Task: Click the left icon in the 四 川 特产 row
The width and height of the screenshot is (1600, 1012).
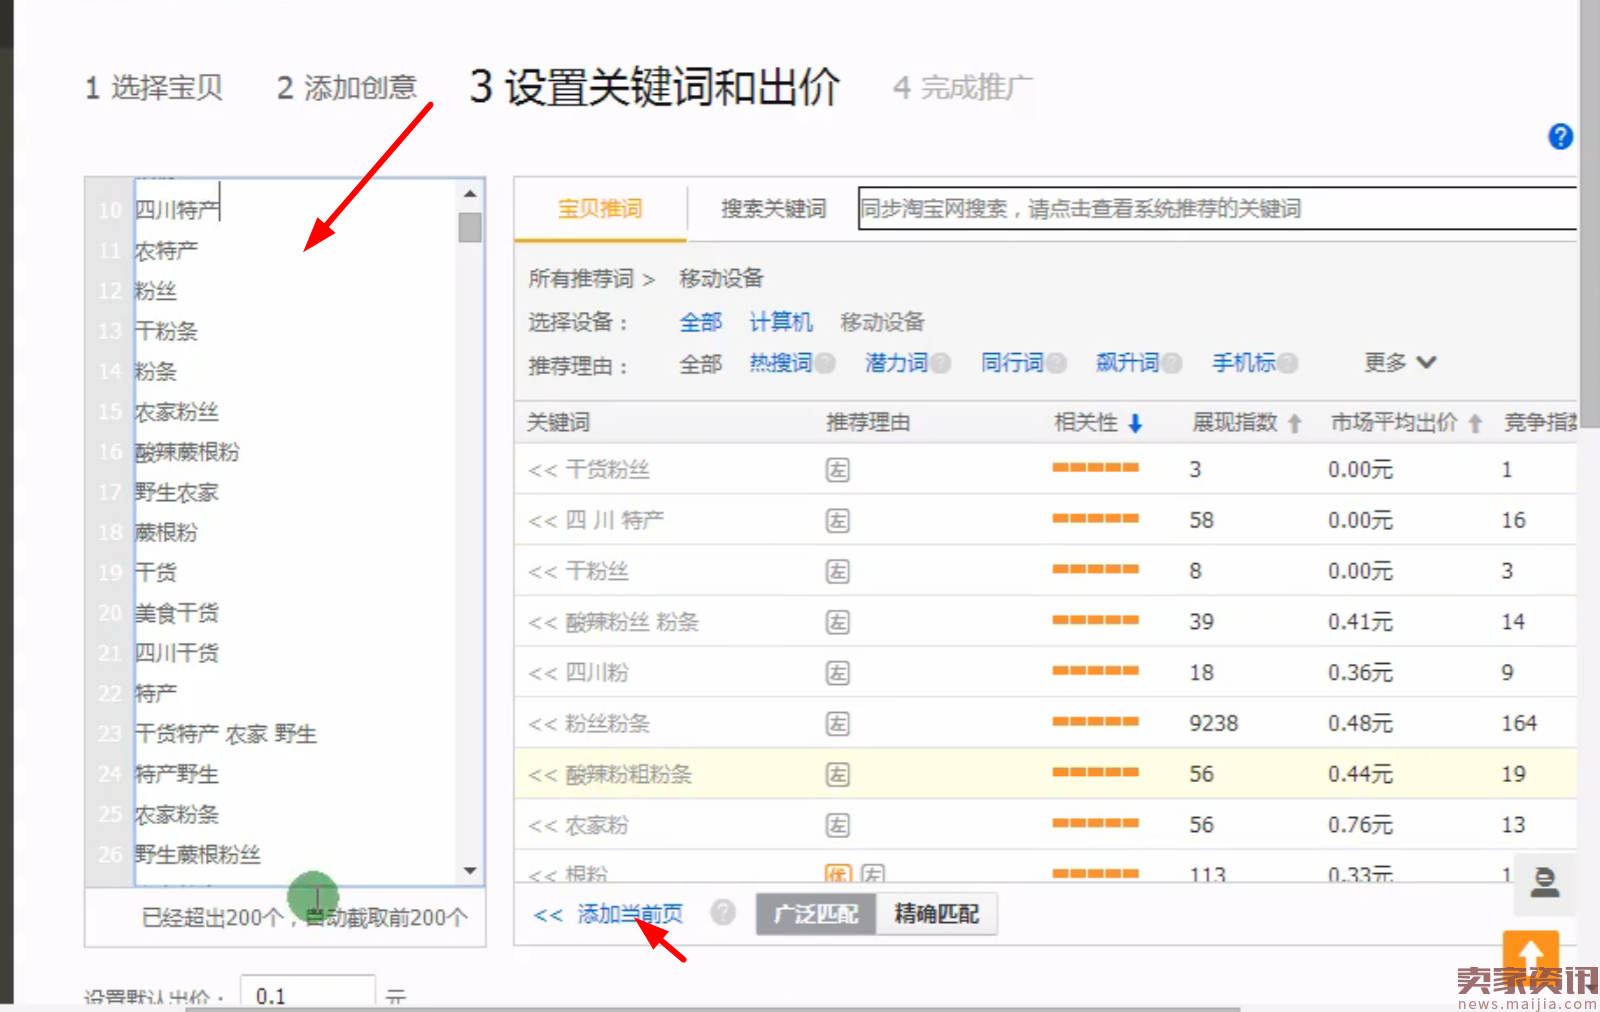Action: 837,520
